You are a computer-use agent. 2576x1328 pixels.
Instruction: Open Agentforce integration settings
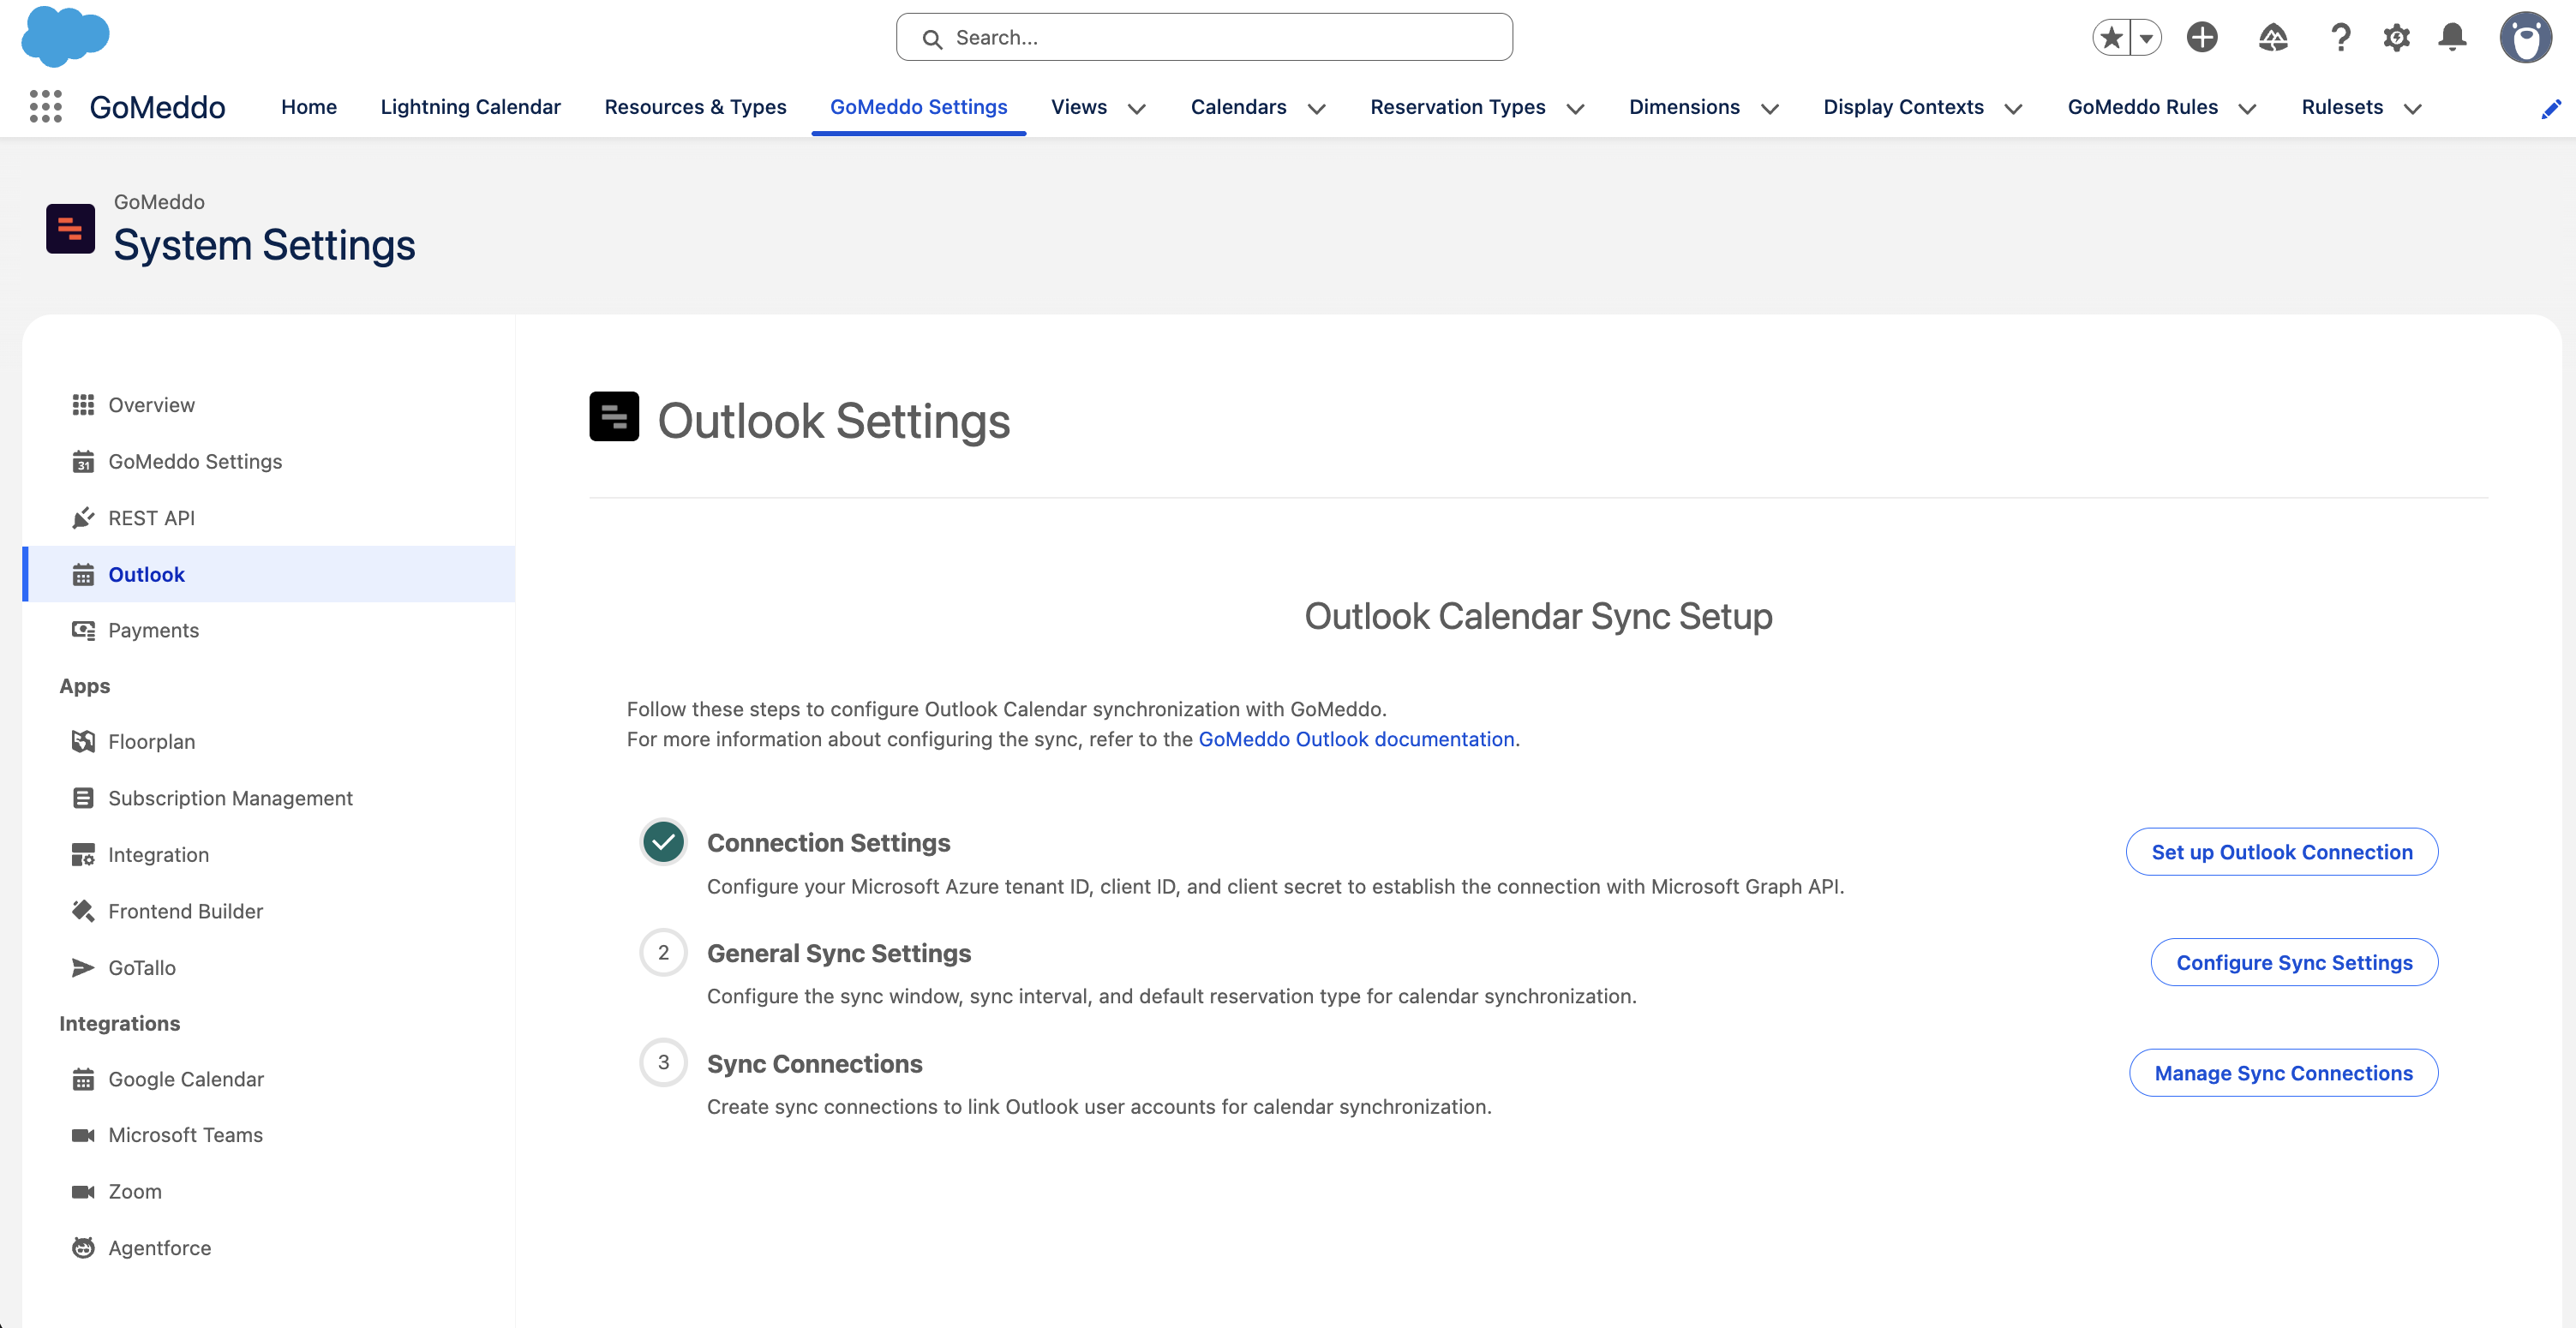pos(268,1248)
